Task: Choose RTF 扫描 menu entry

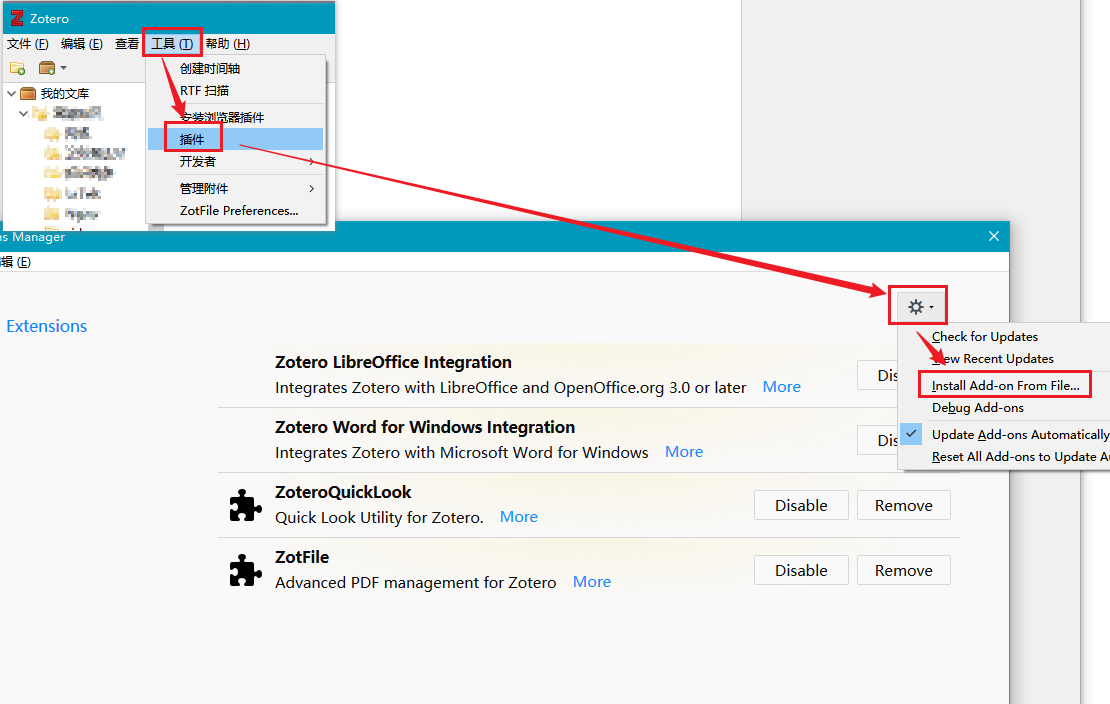Action: tap(204, 91)
